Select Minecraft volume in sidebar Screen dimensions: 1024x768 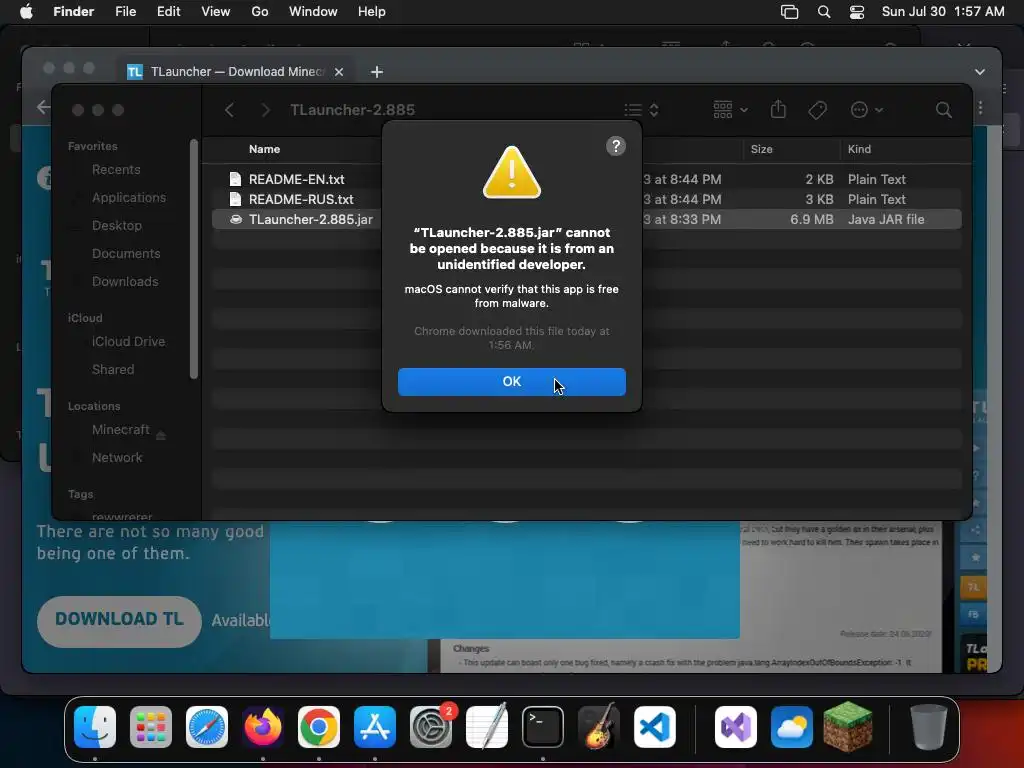(120, 430)
